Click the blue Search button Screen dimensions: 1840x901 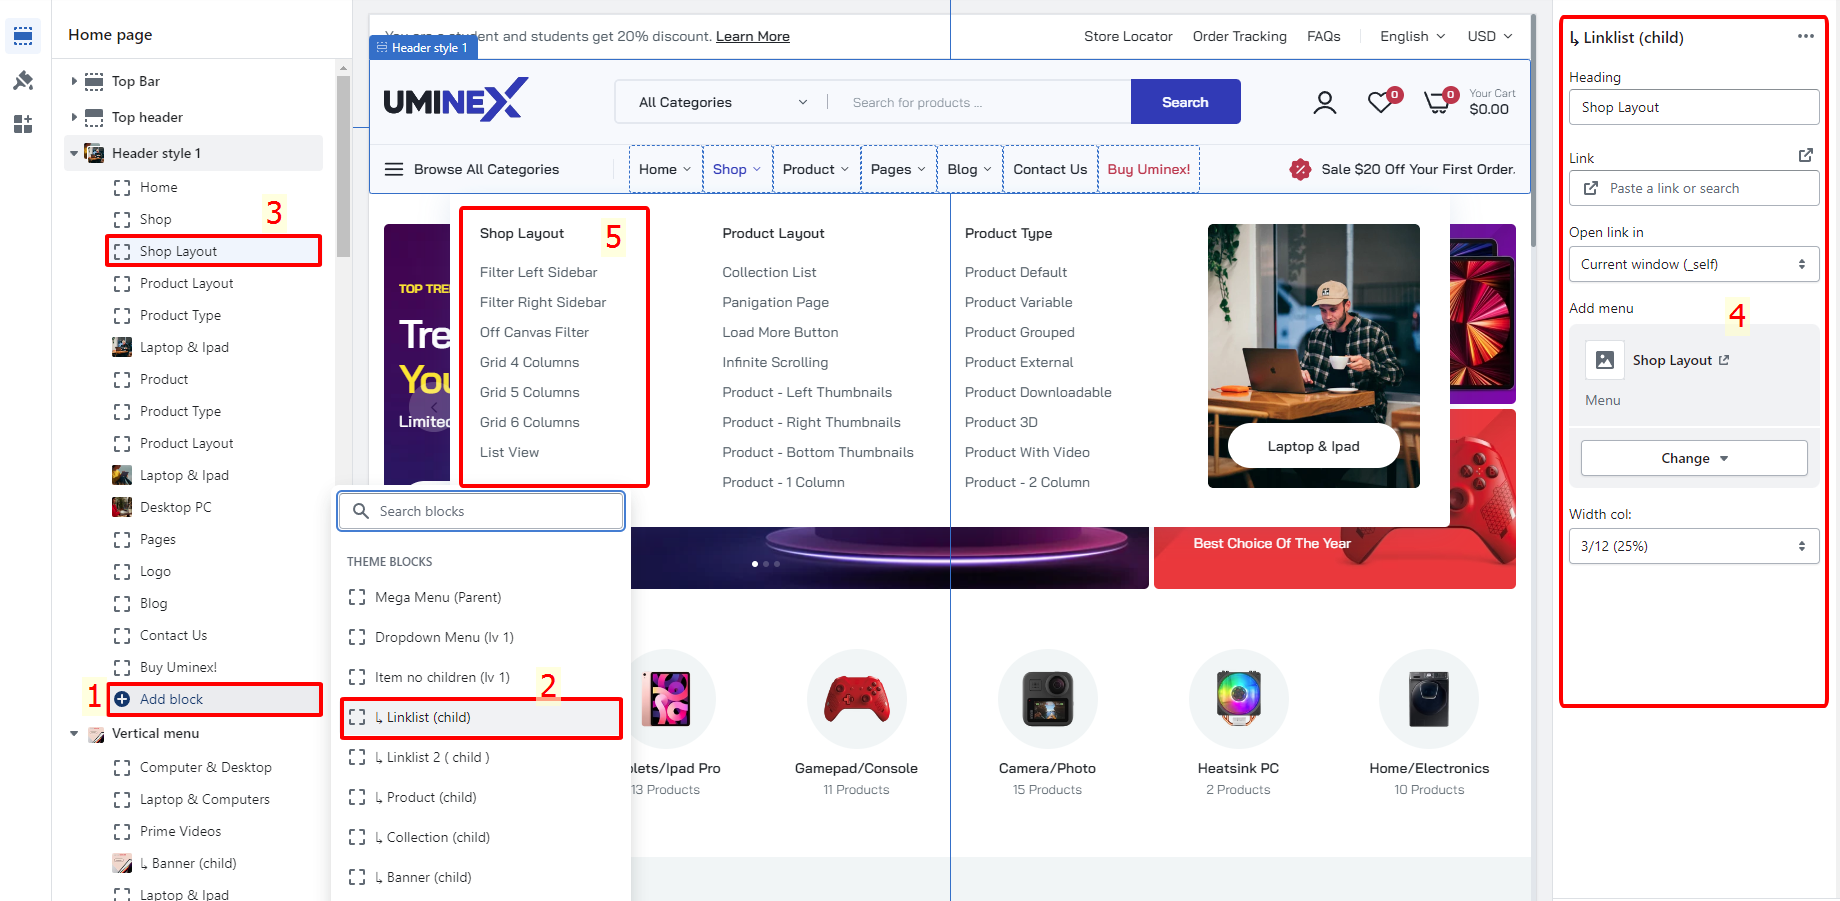point(1185,102)
